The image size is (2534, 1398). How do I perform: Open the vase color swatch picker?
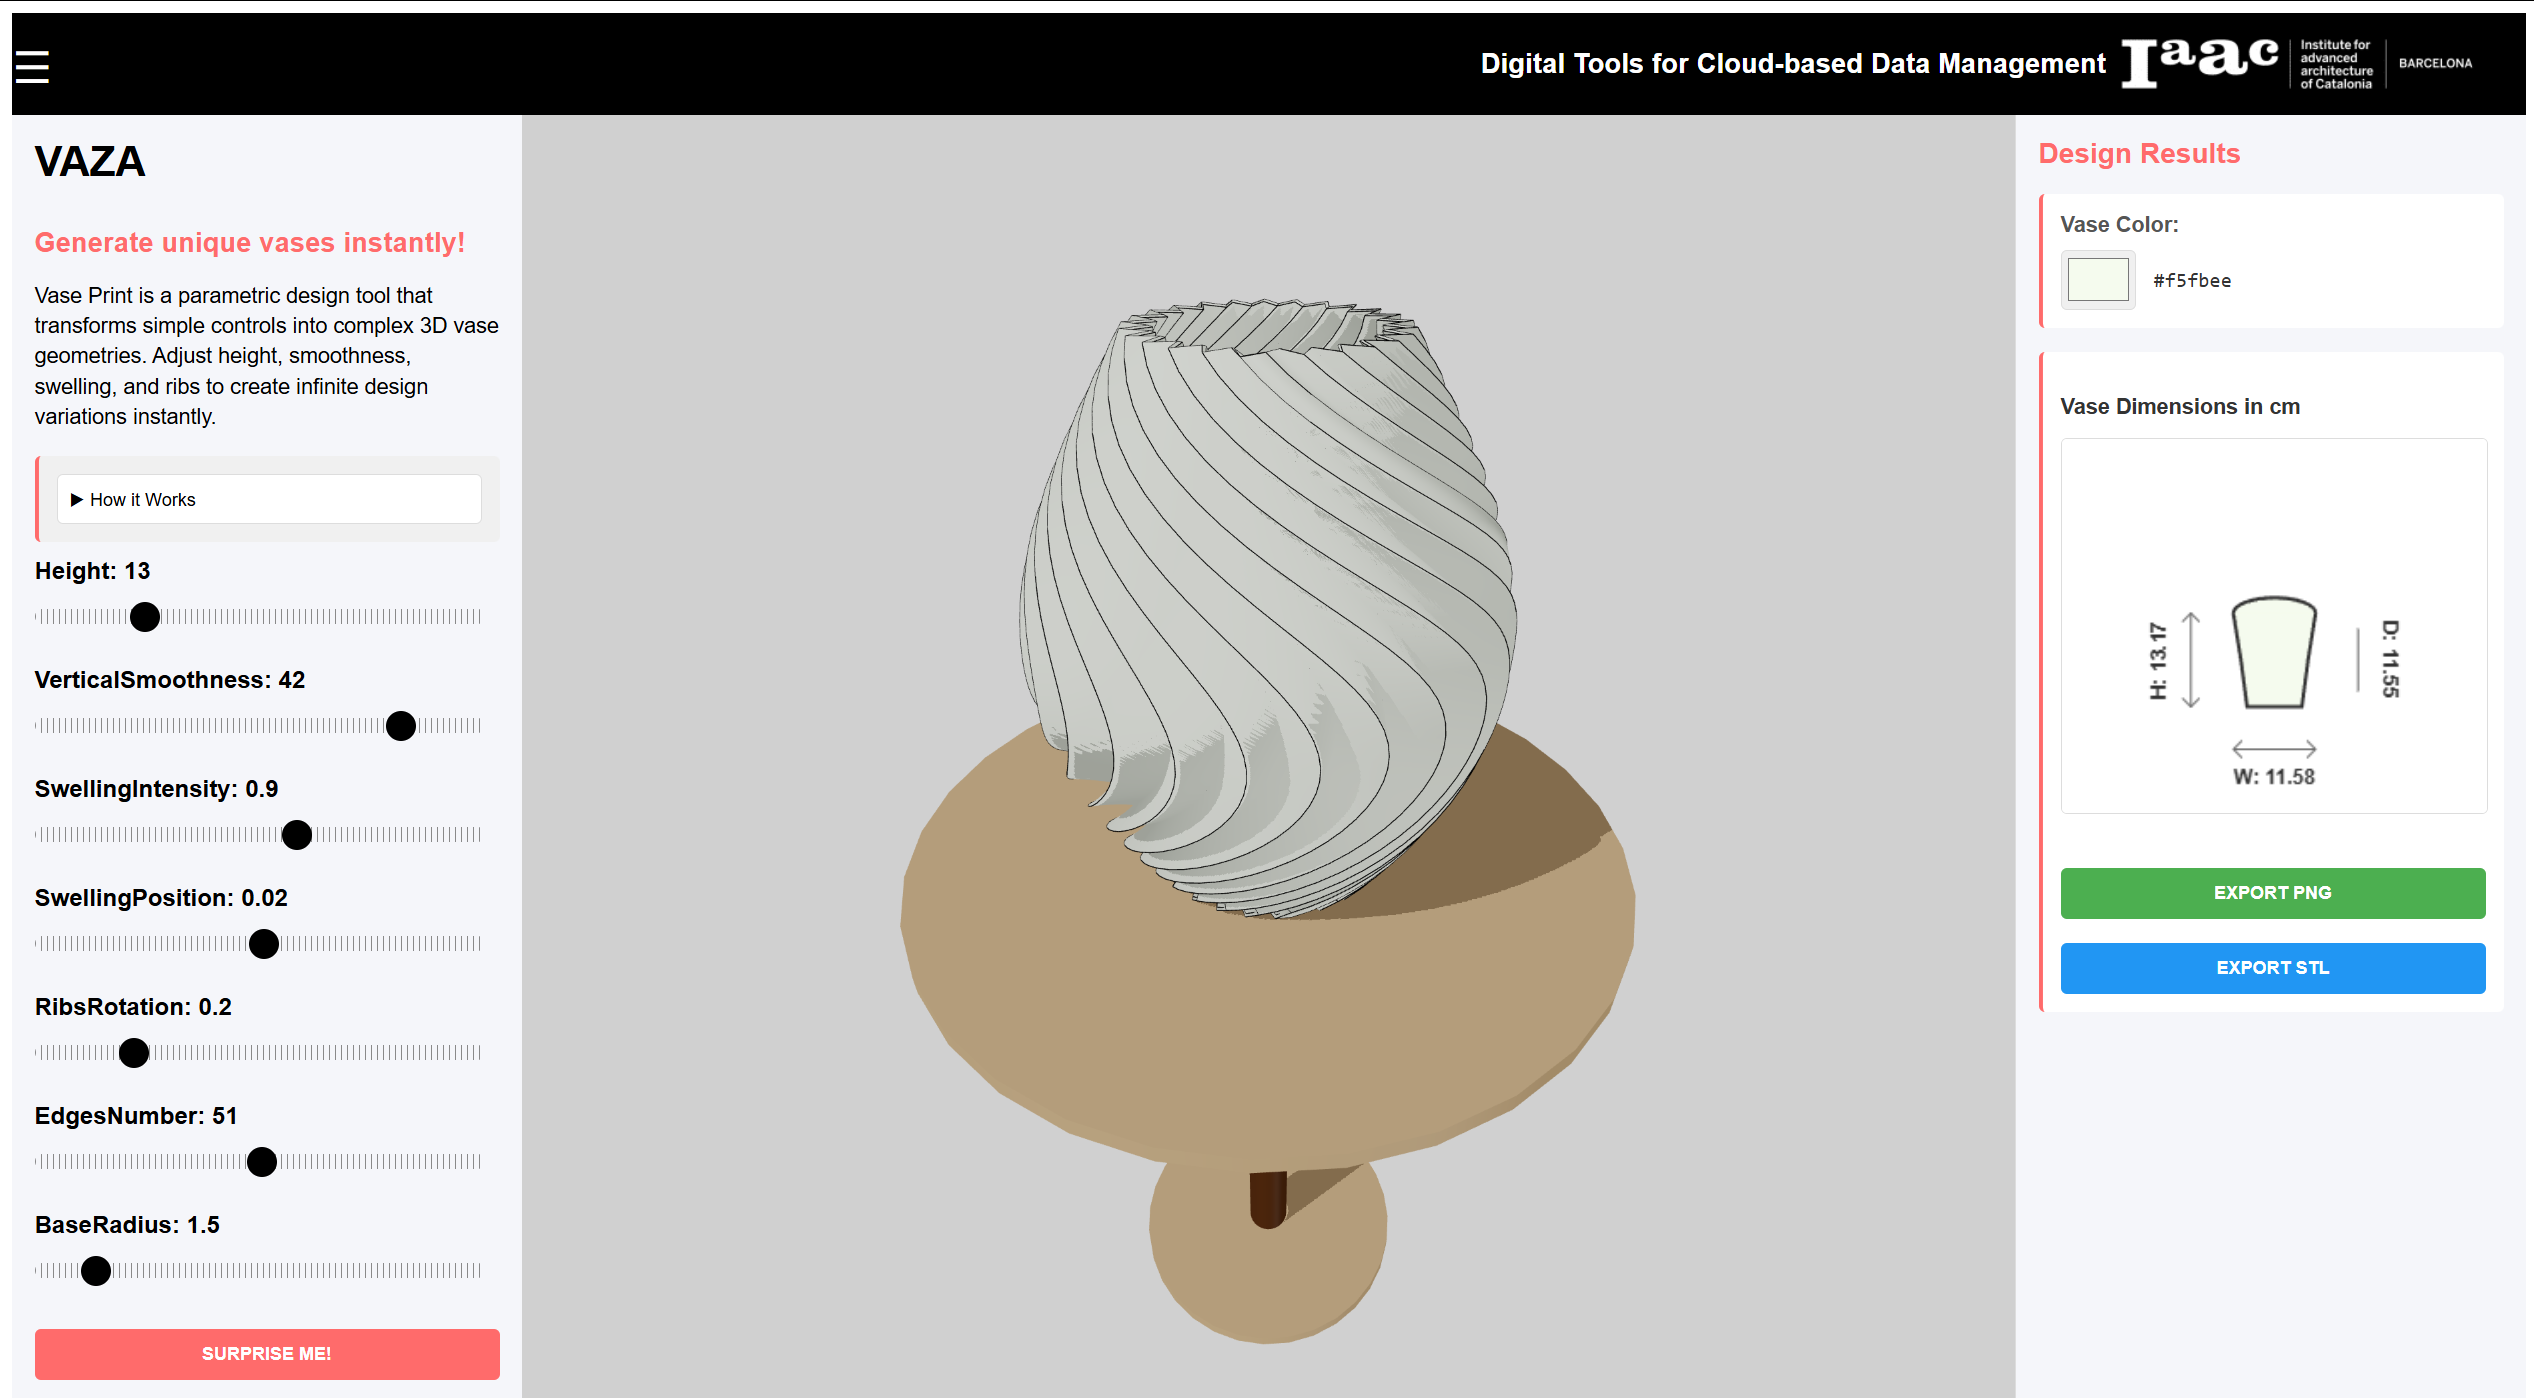pyautogui.click(x=2097, y=280)
